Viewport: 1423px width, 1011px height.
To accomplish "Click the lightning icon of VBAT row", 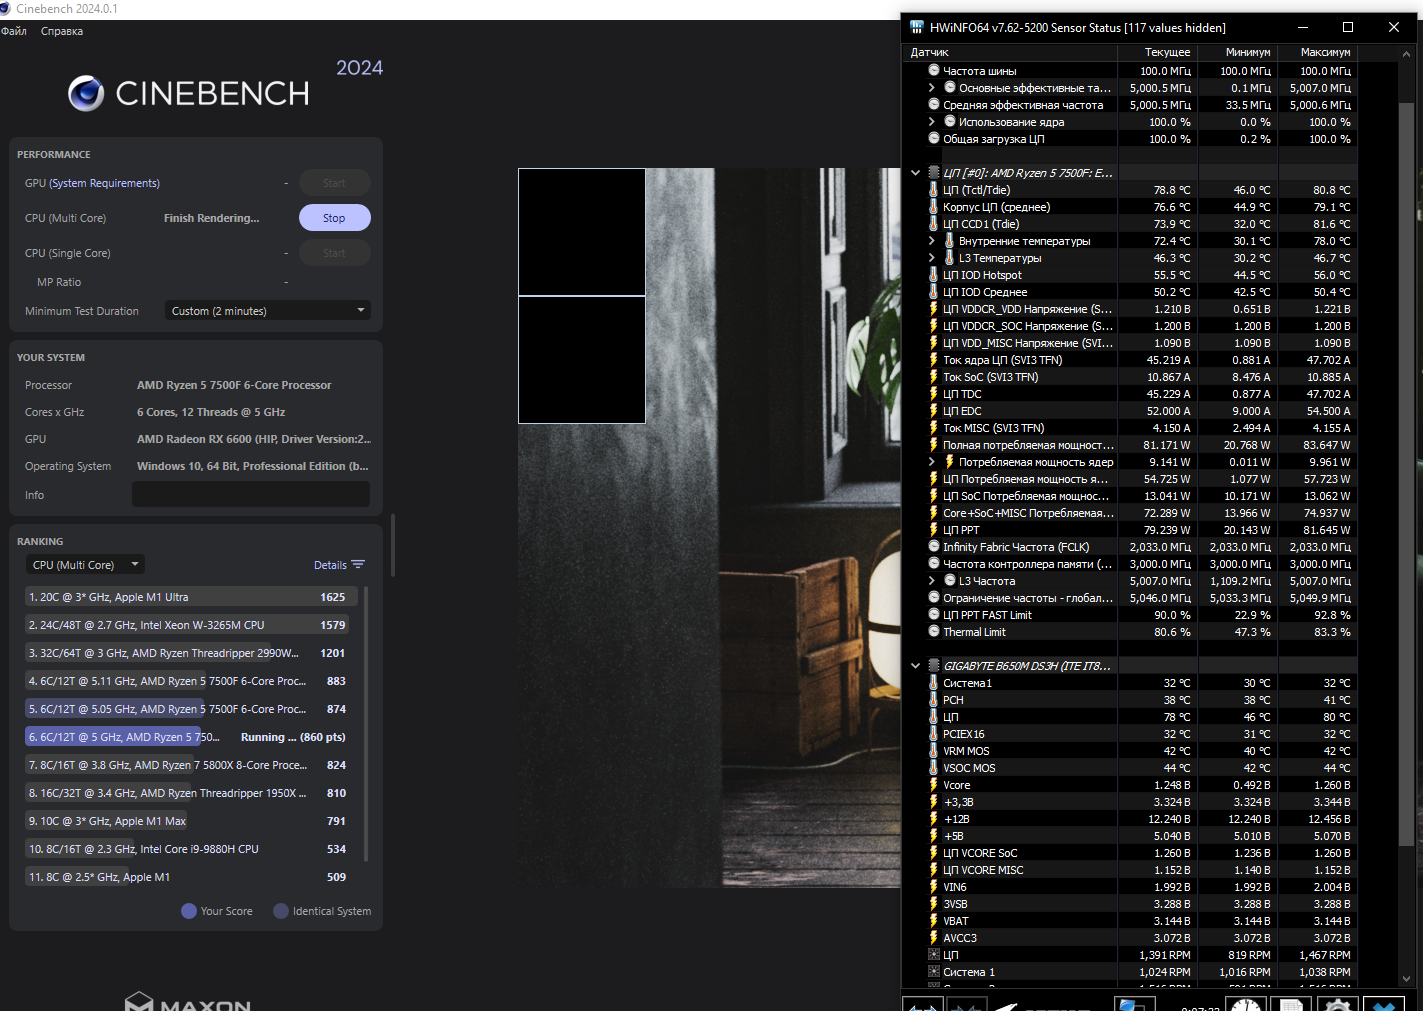I will [x=934, y=921].
